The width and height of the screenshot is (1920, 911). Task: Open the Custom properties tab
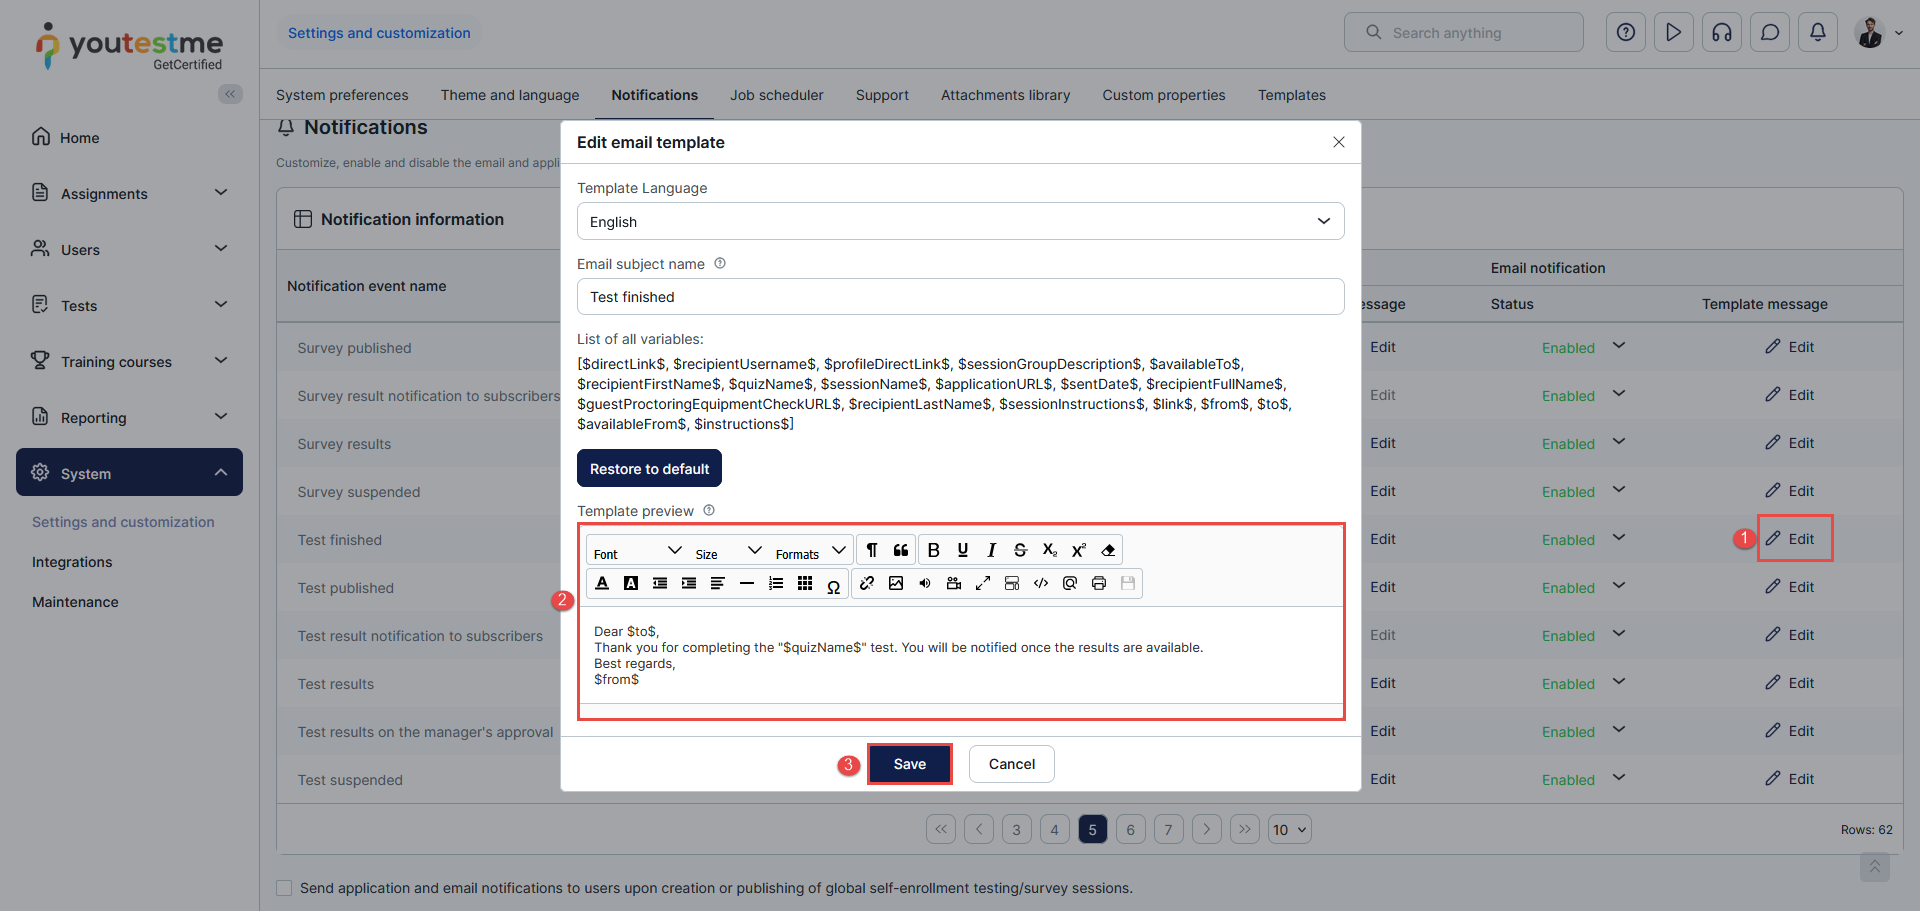click(1164, 95)
